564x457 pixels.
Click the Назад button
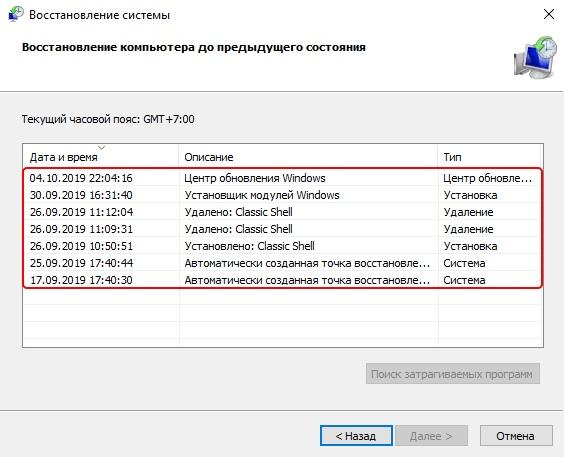pos(356,436)
